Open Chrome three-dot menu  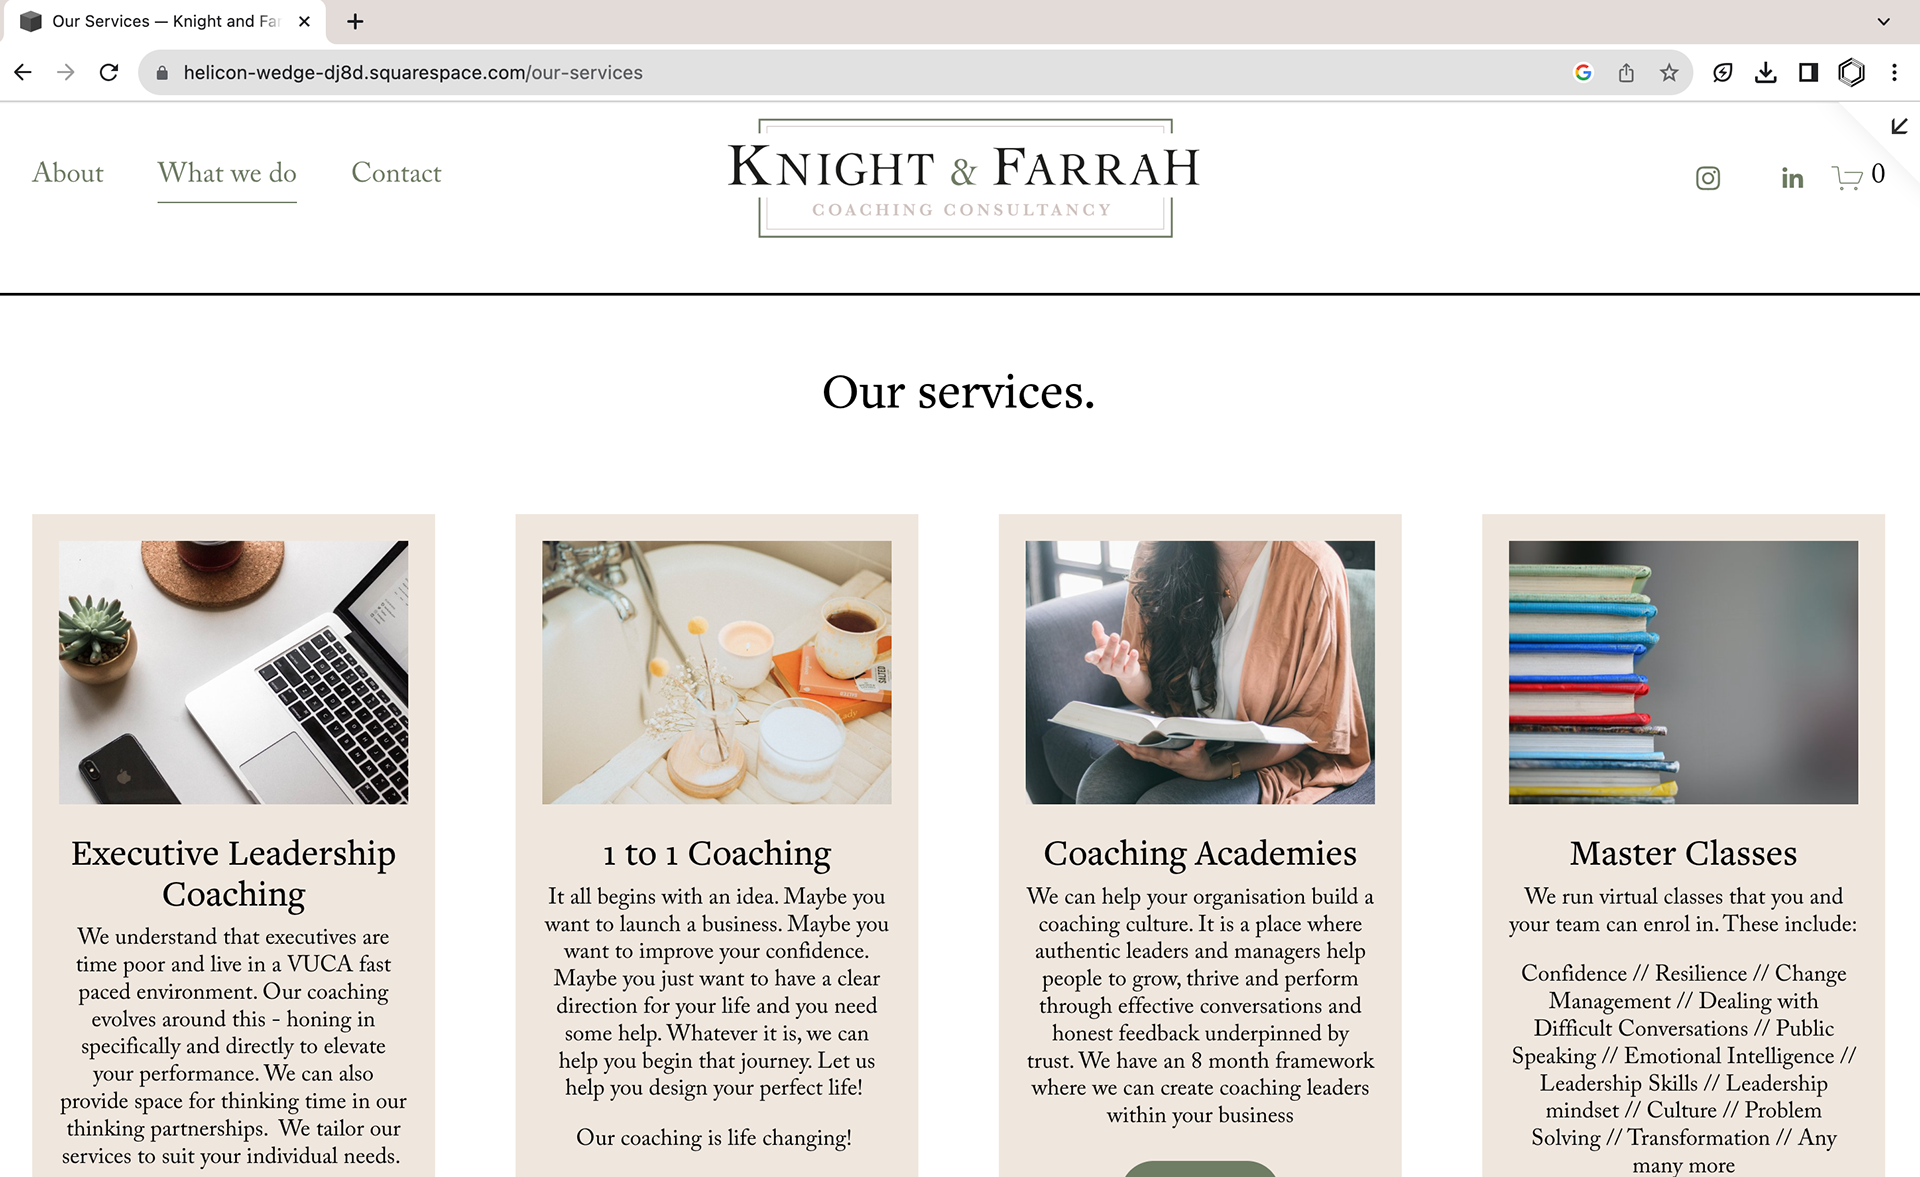(1894, 72)
